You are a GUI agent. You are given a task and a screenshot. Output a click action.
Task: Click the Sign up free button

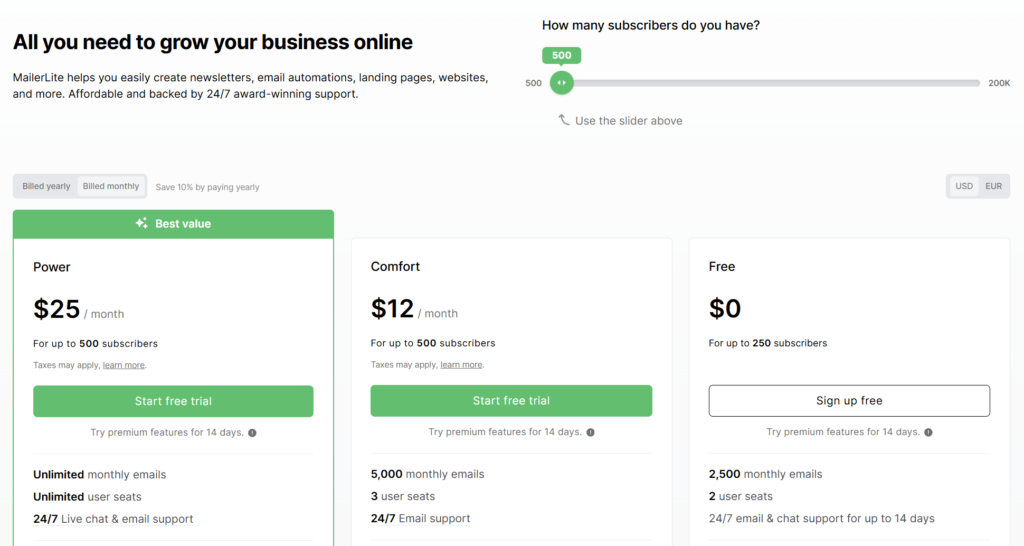click(x=849, y=400)
